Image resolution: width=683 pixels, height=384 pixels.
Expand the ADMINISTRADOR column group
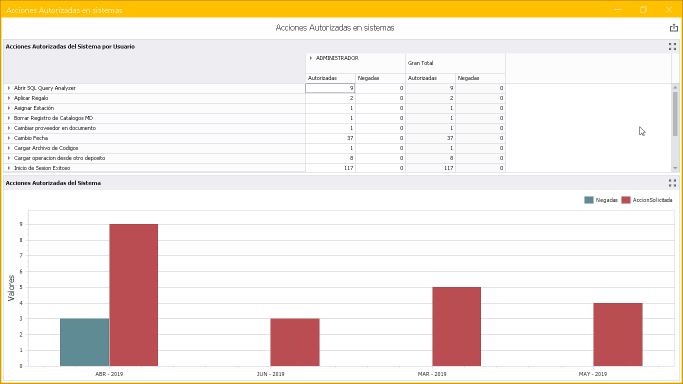[311, 58]
